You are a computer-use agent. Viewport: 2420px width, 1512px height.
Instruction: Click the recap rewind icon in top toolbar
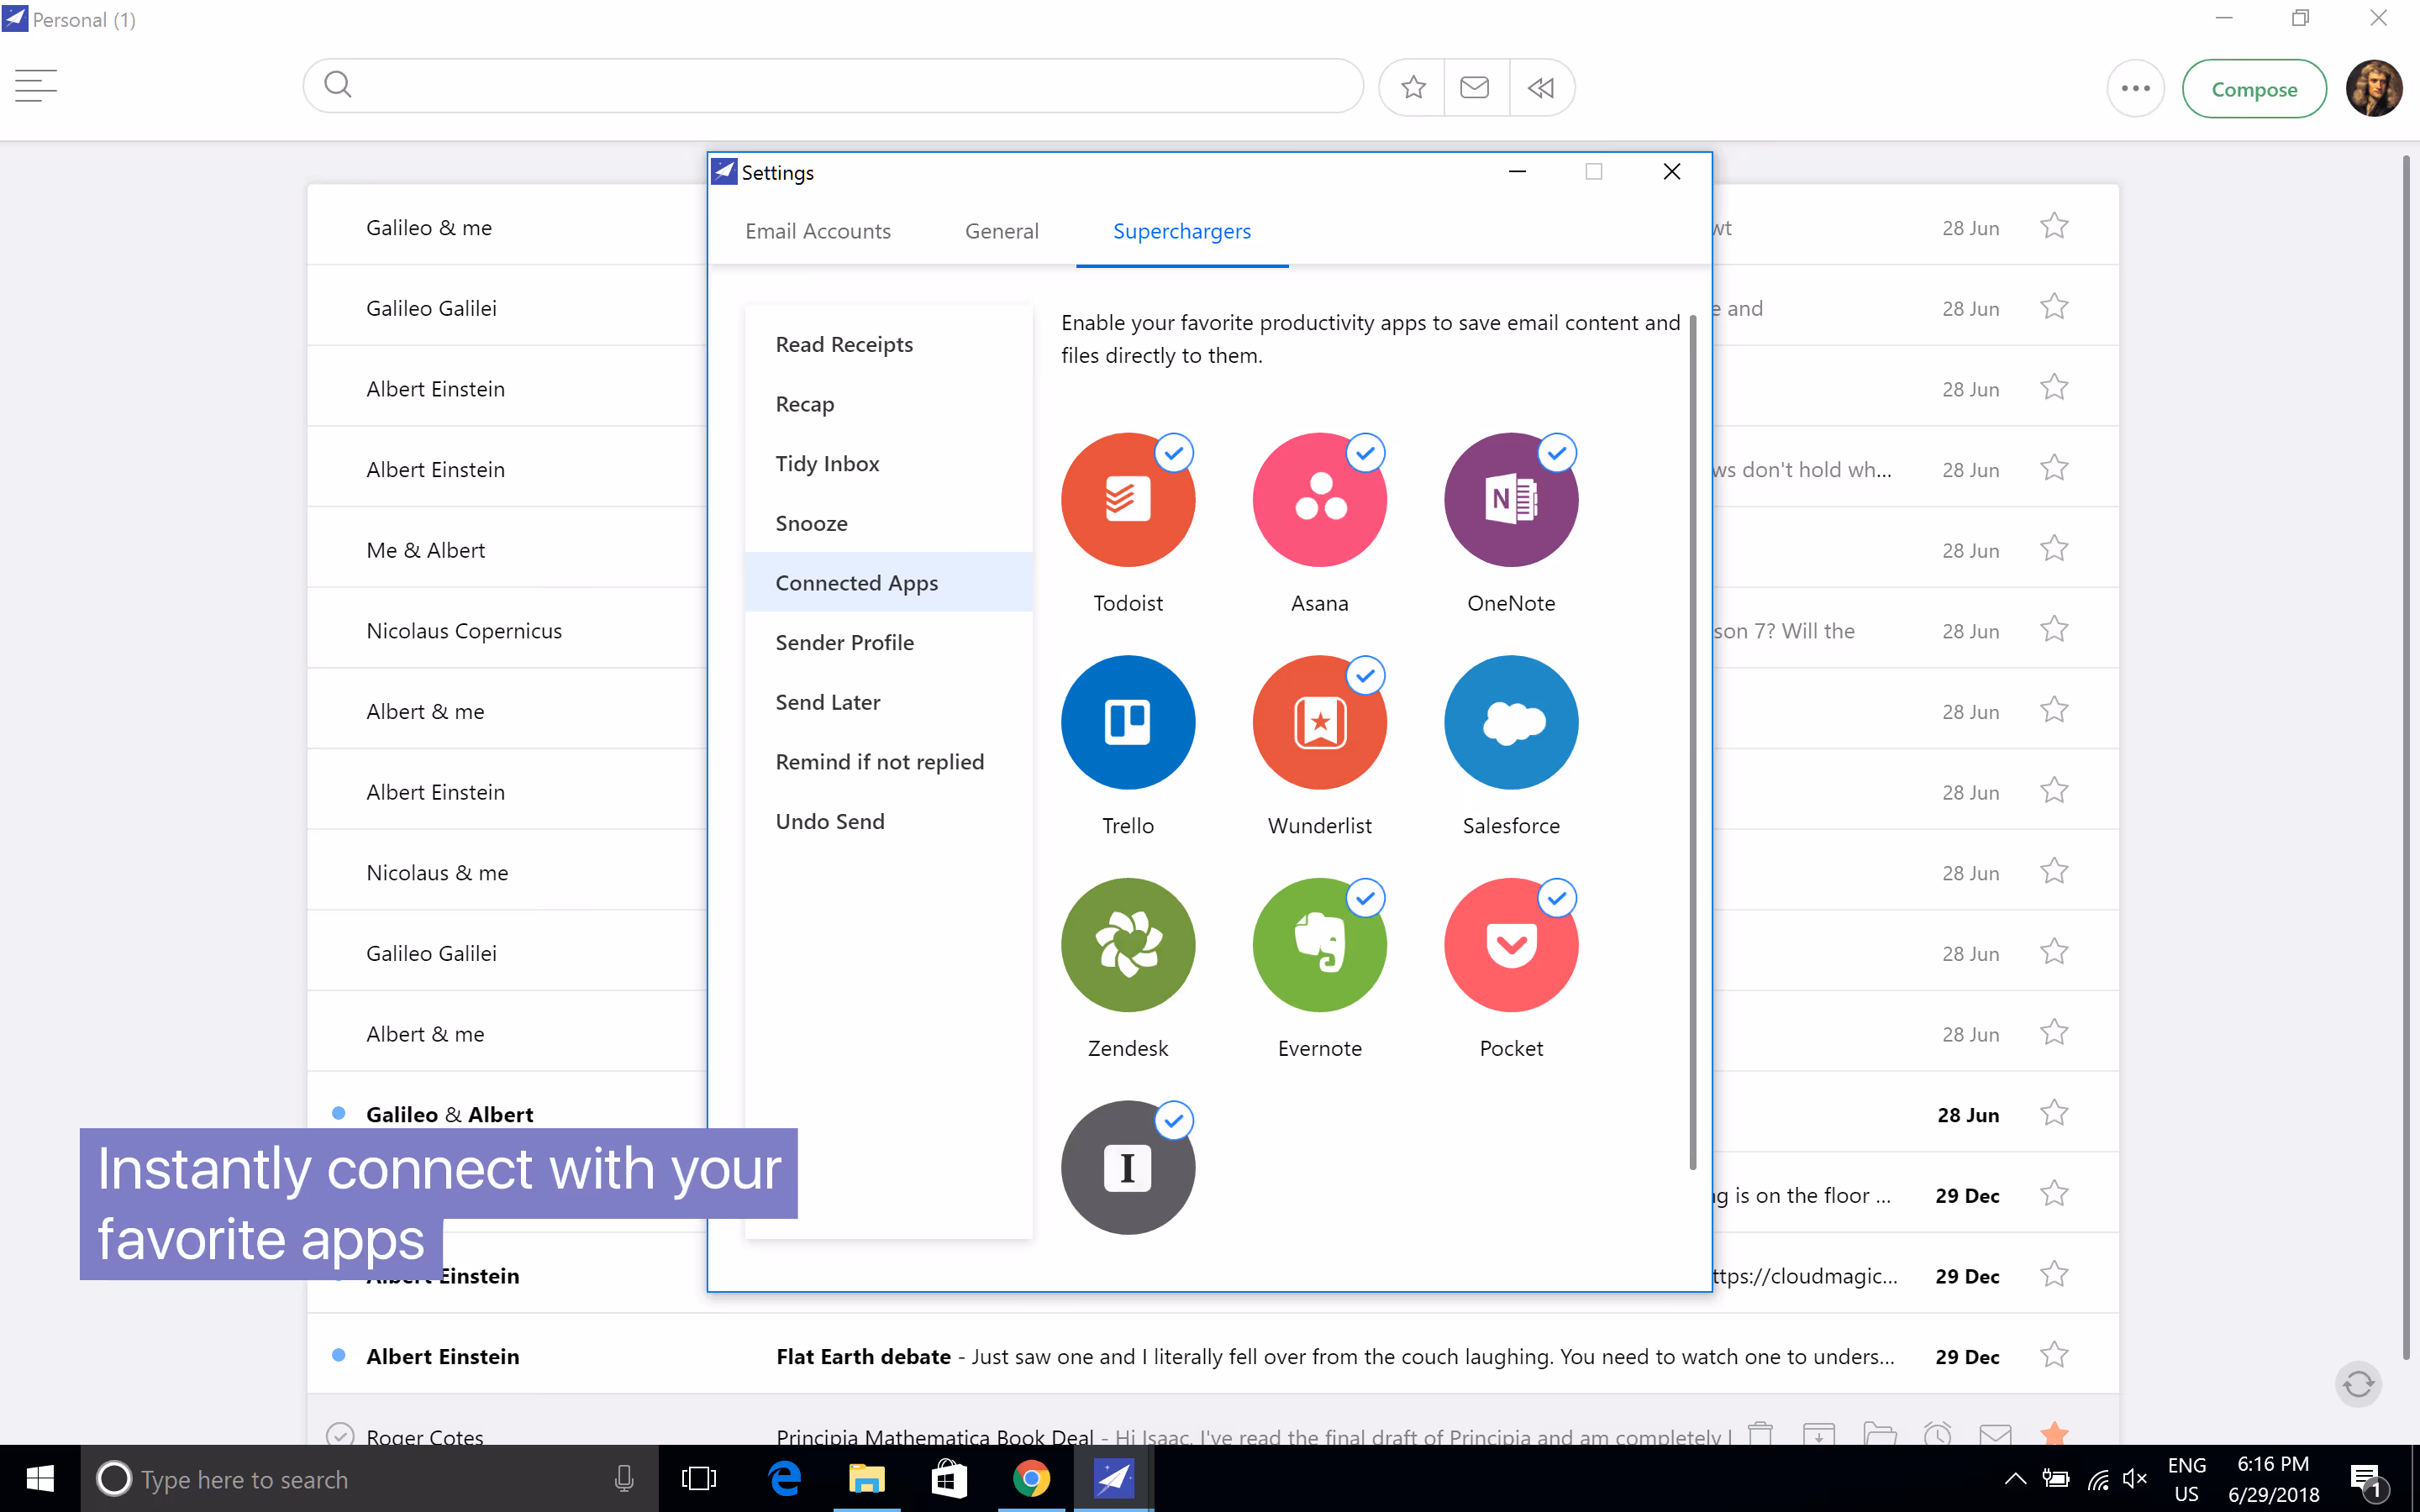[1541, 87]
